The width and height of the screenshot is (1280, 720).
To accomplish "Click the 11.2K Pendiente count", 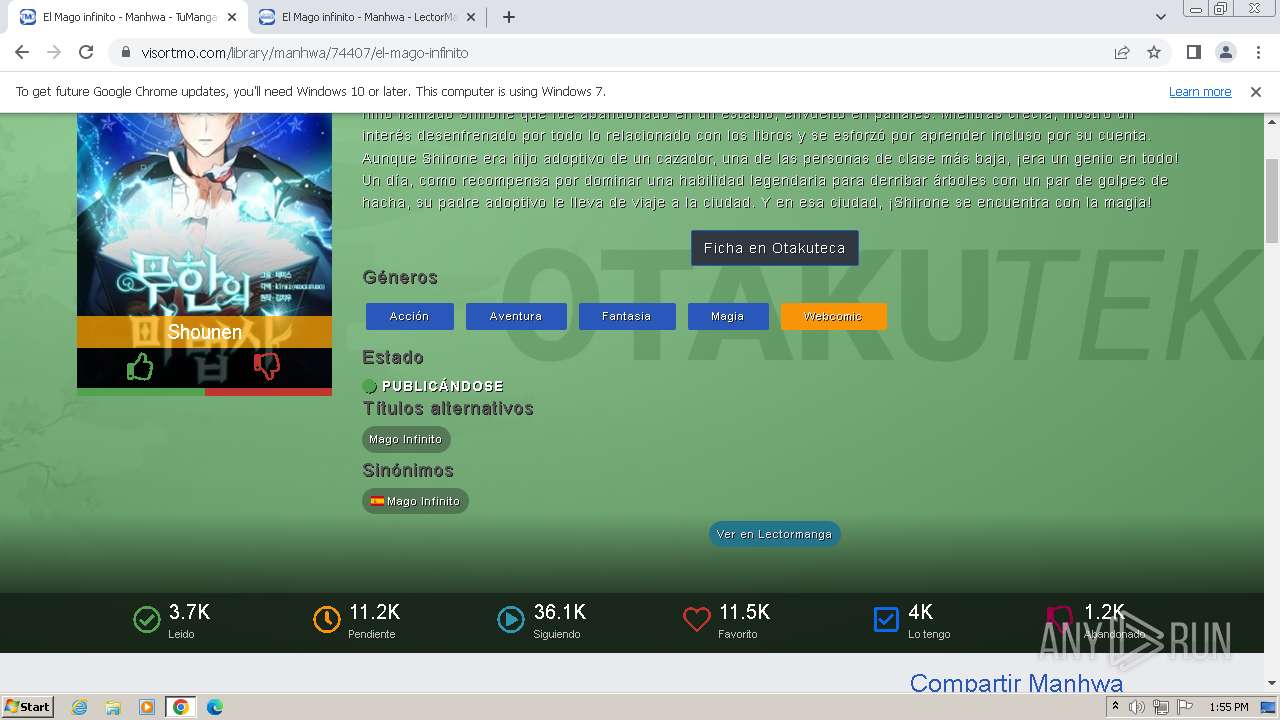I will 374,612.
